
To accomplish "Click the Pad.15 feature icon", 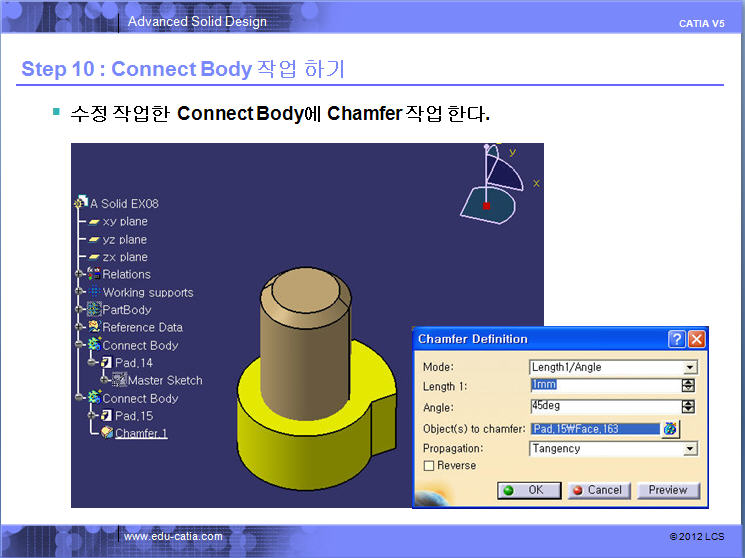I will click(106, 415).
